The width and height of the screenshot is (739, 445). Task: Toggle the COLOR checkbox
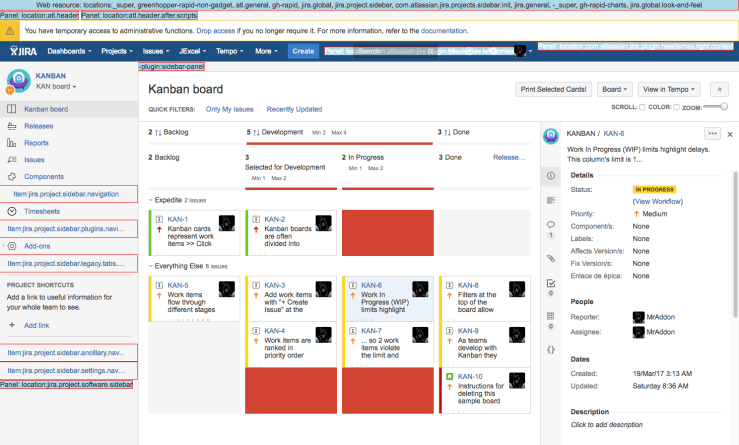674,106
